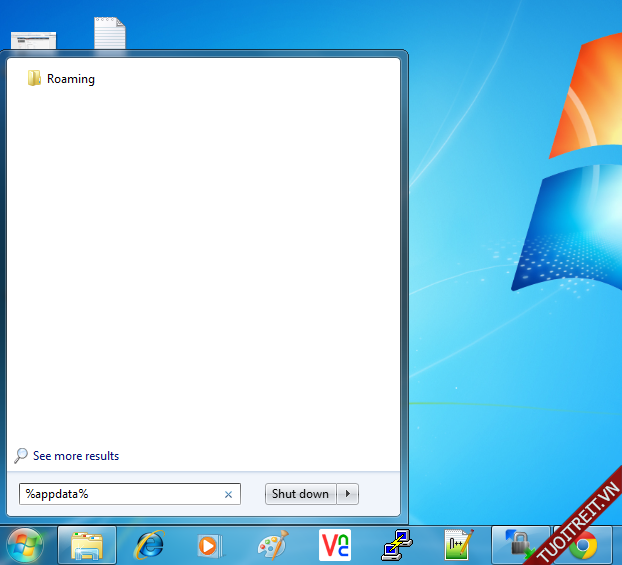Expand the arrow next to Shut down
The image size is (622, 565).
point(347,494)
